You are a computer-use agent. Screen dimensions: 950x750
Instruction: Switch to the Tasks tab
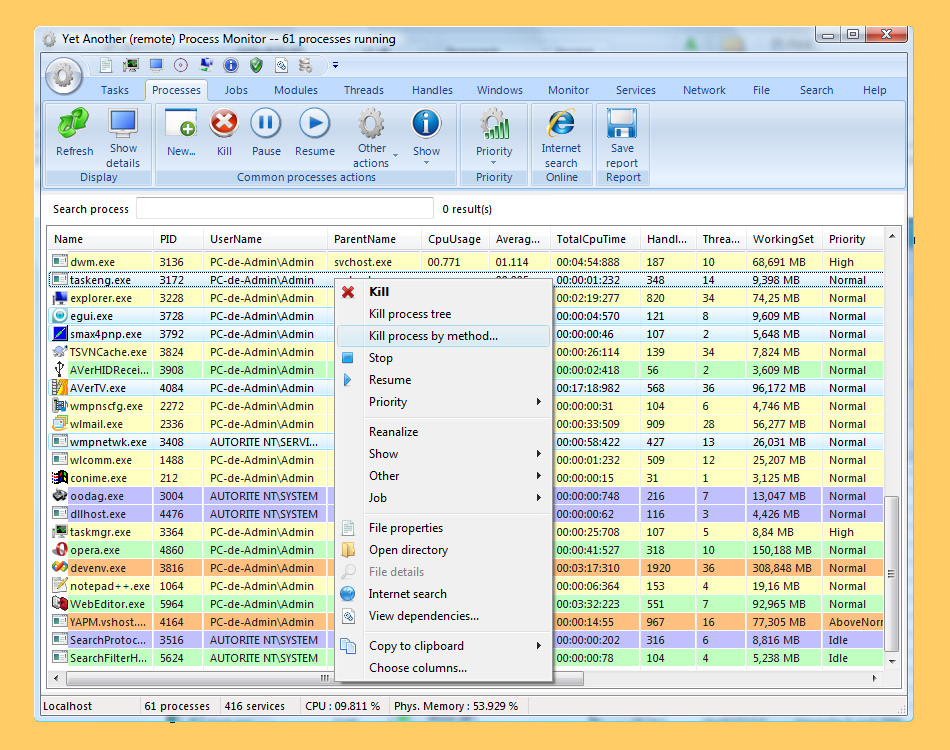(x=115, y=90)
